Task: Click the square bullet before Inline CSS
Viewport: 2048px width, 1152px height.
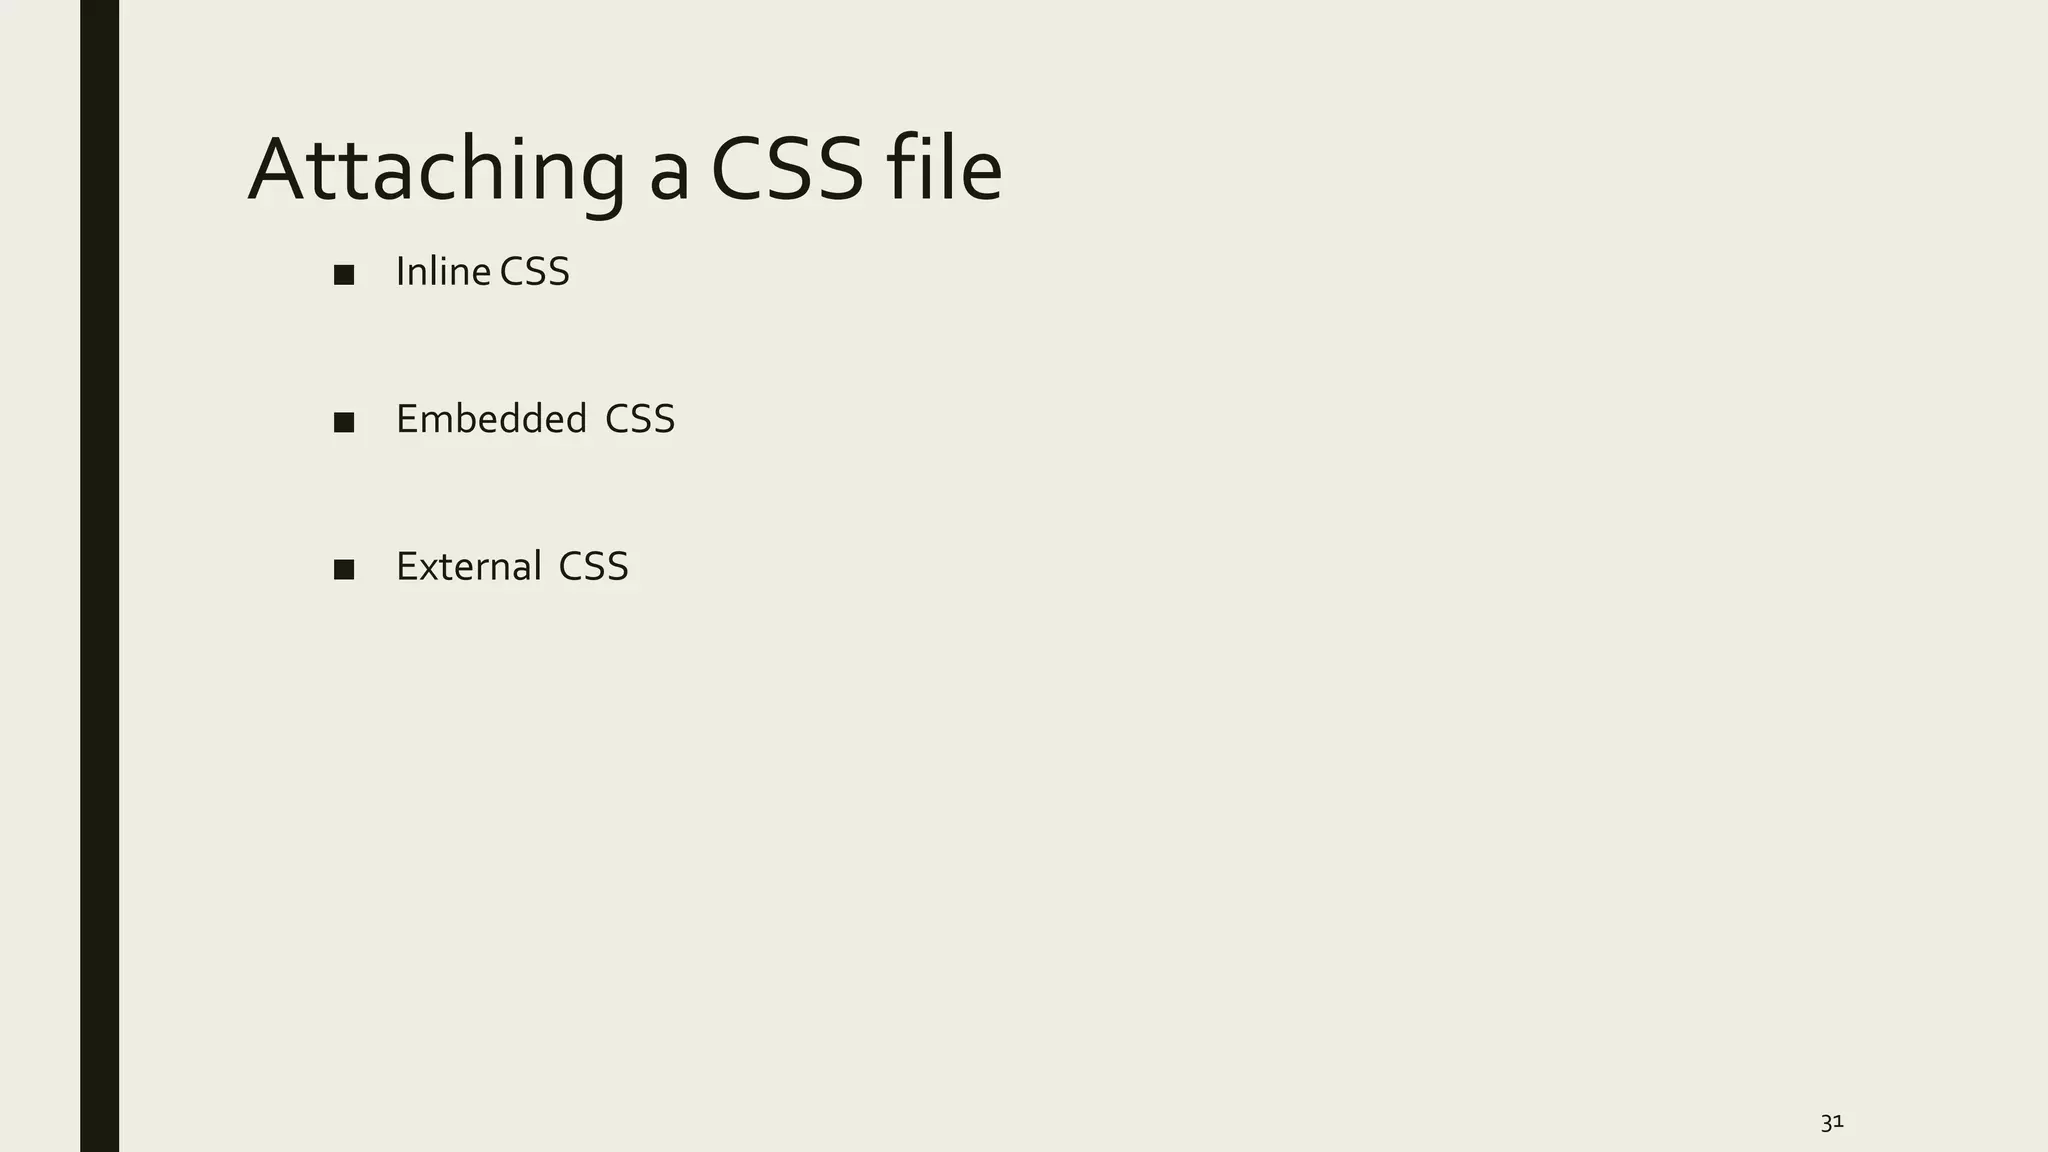Action: [344, 275]
